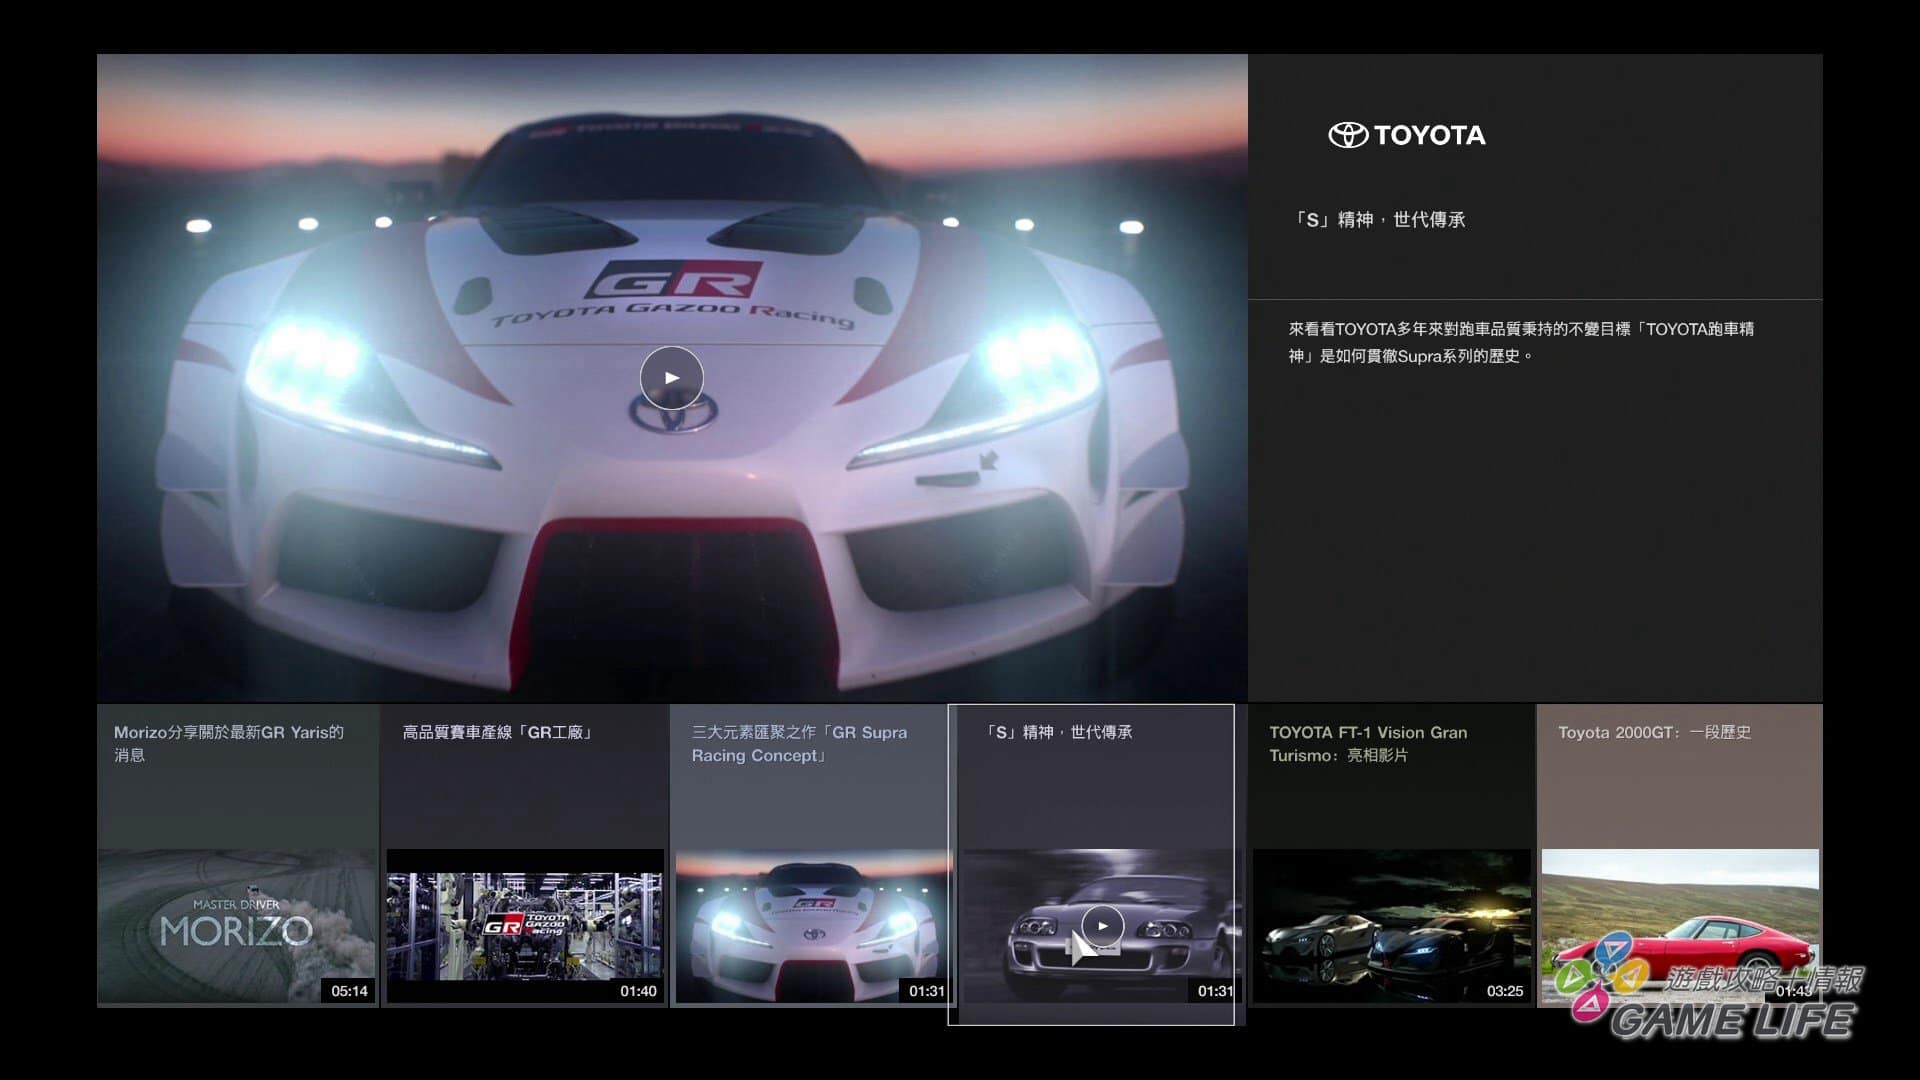1920x1080 pixels.
Task: Click the 01:40 duration badge
Action: 638,991
